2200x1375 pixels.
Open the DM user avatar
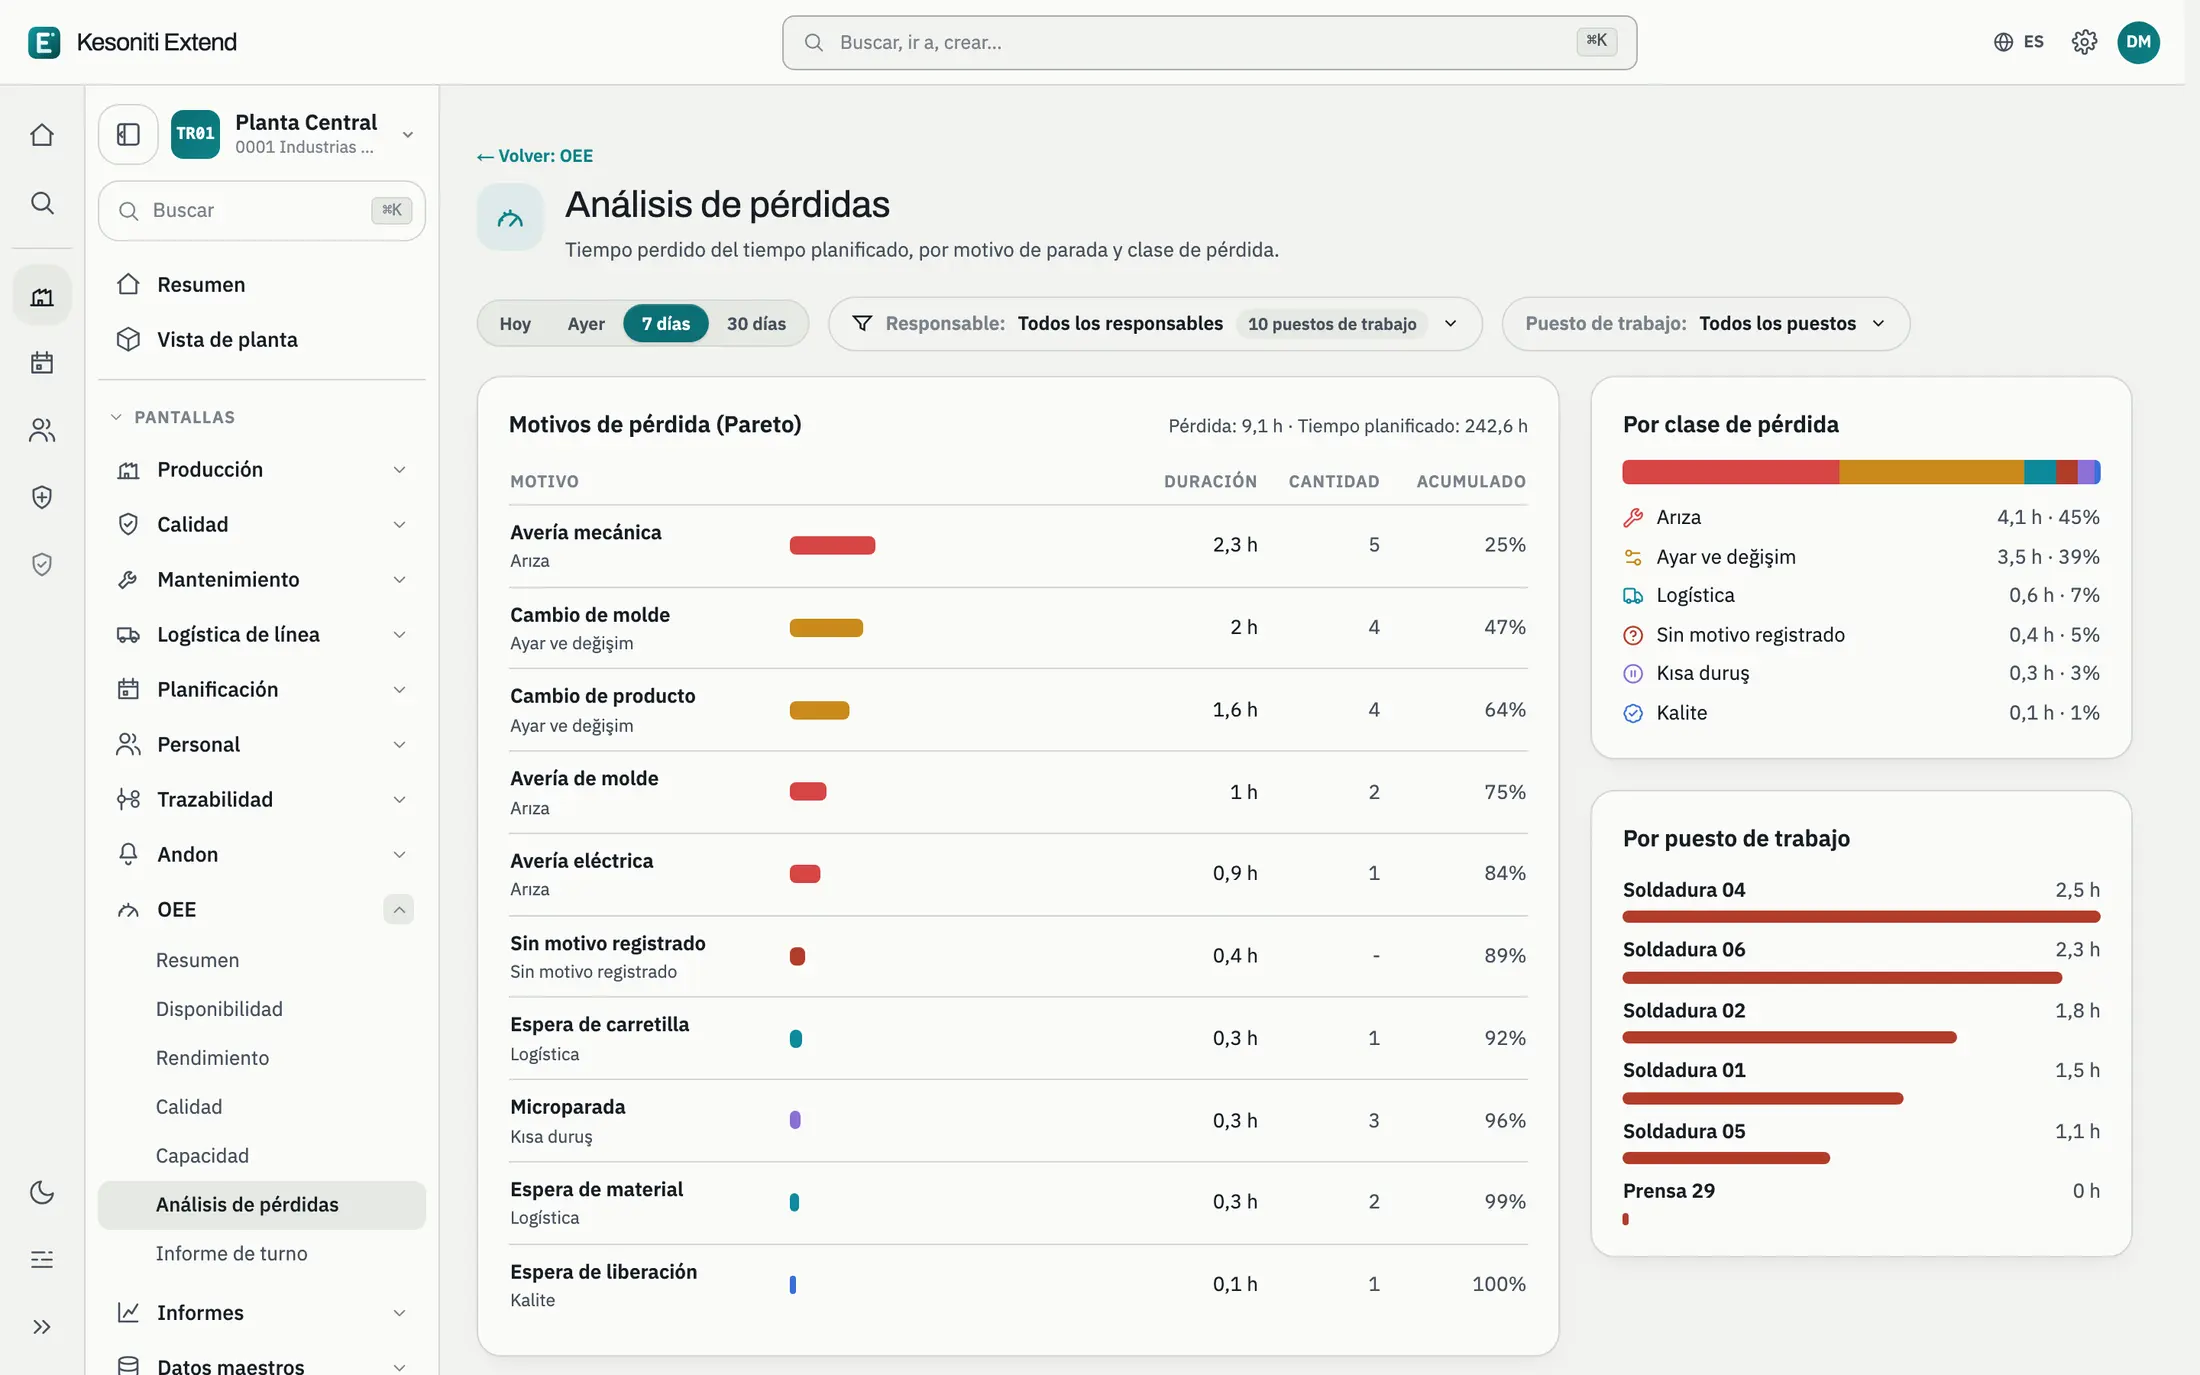(2138, 42)
